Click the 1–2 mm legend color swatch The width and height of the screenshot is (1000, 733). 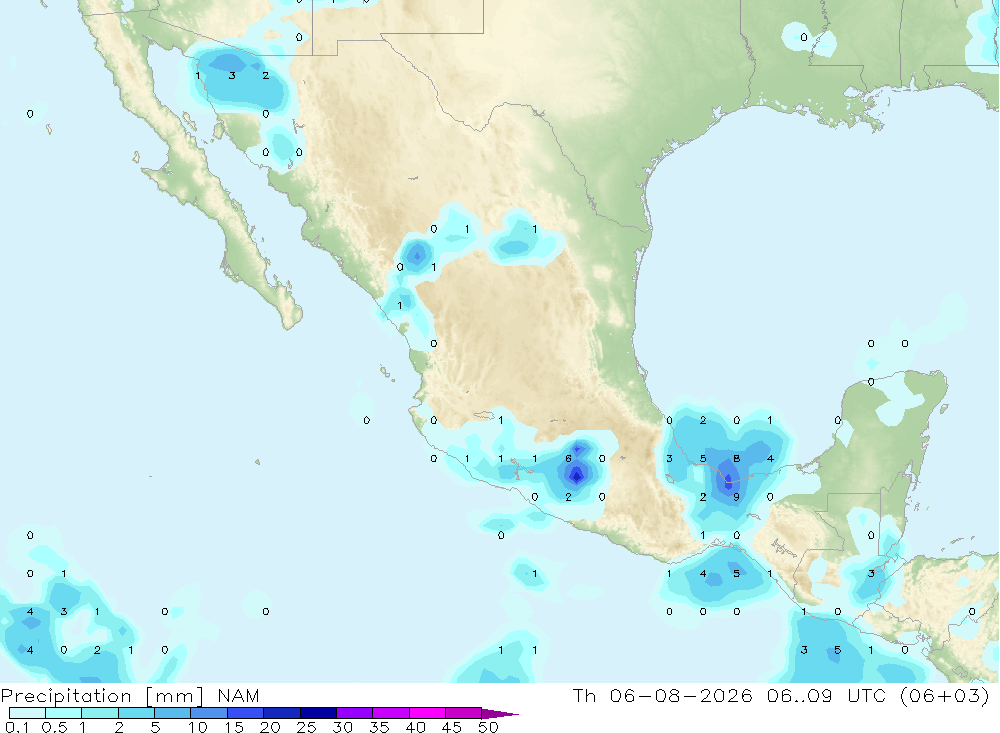tap(100, 713)
